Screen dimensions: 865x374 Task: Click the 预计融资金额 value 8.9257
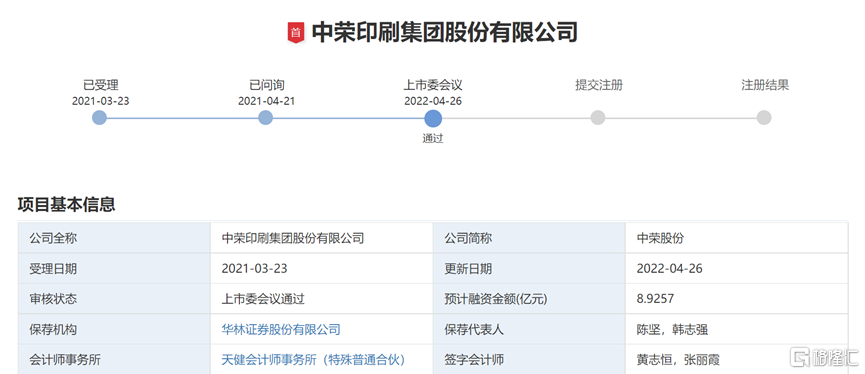tap(655, 299)
